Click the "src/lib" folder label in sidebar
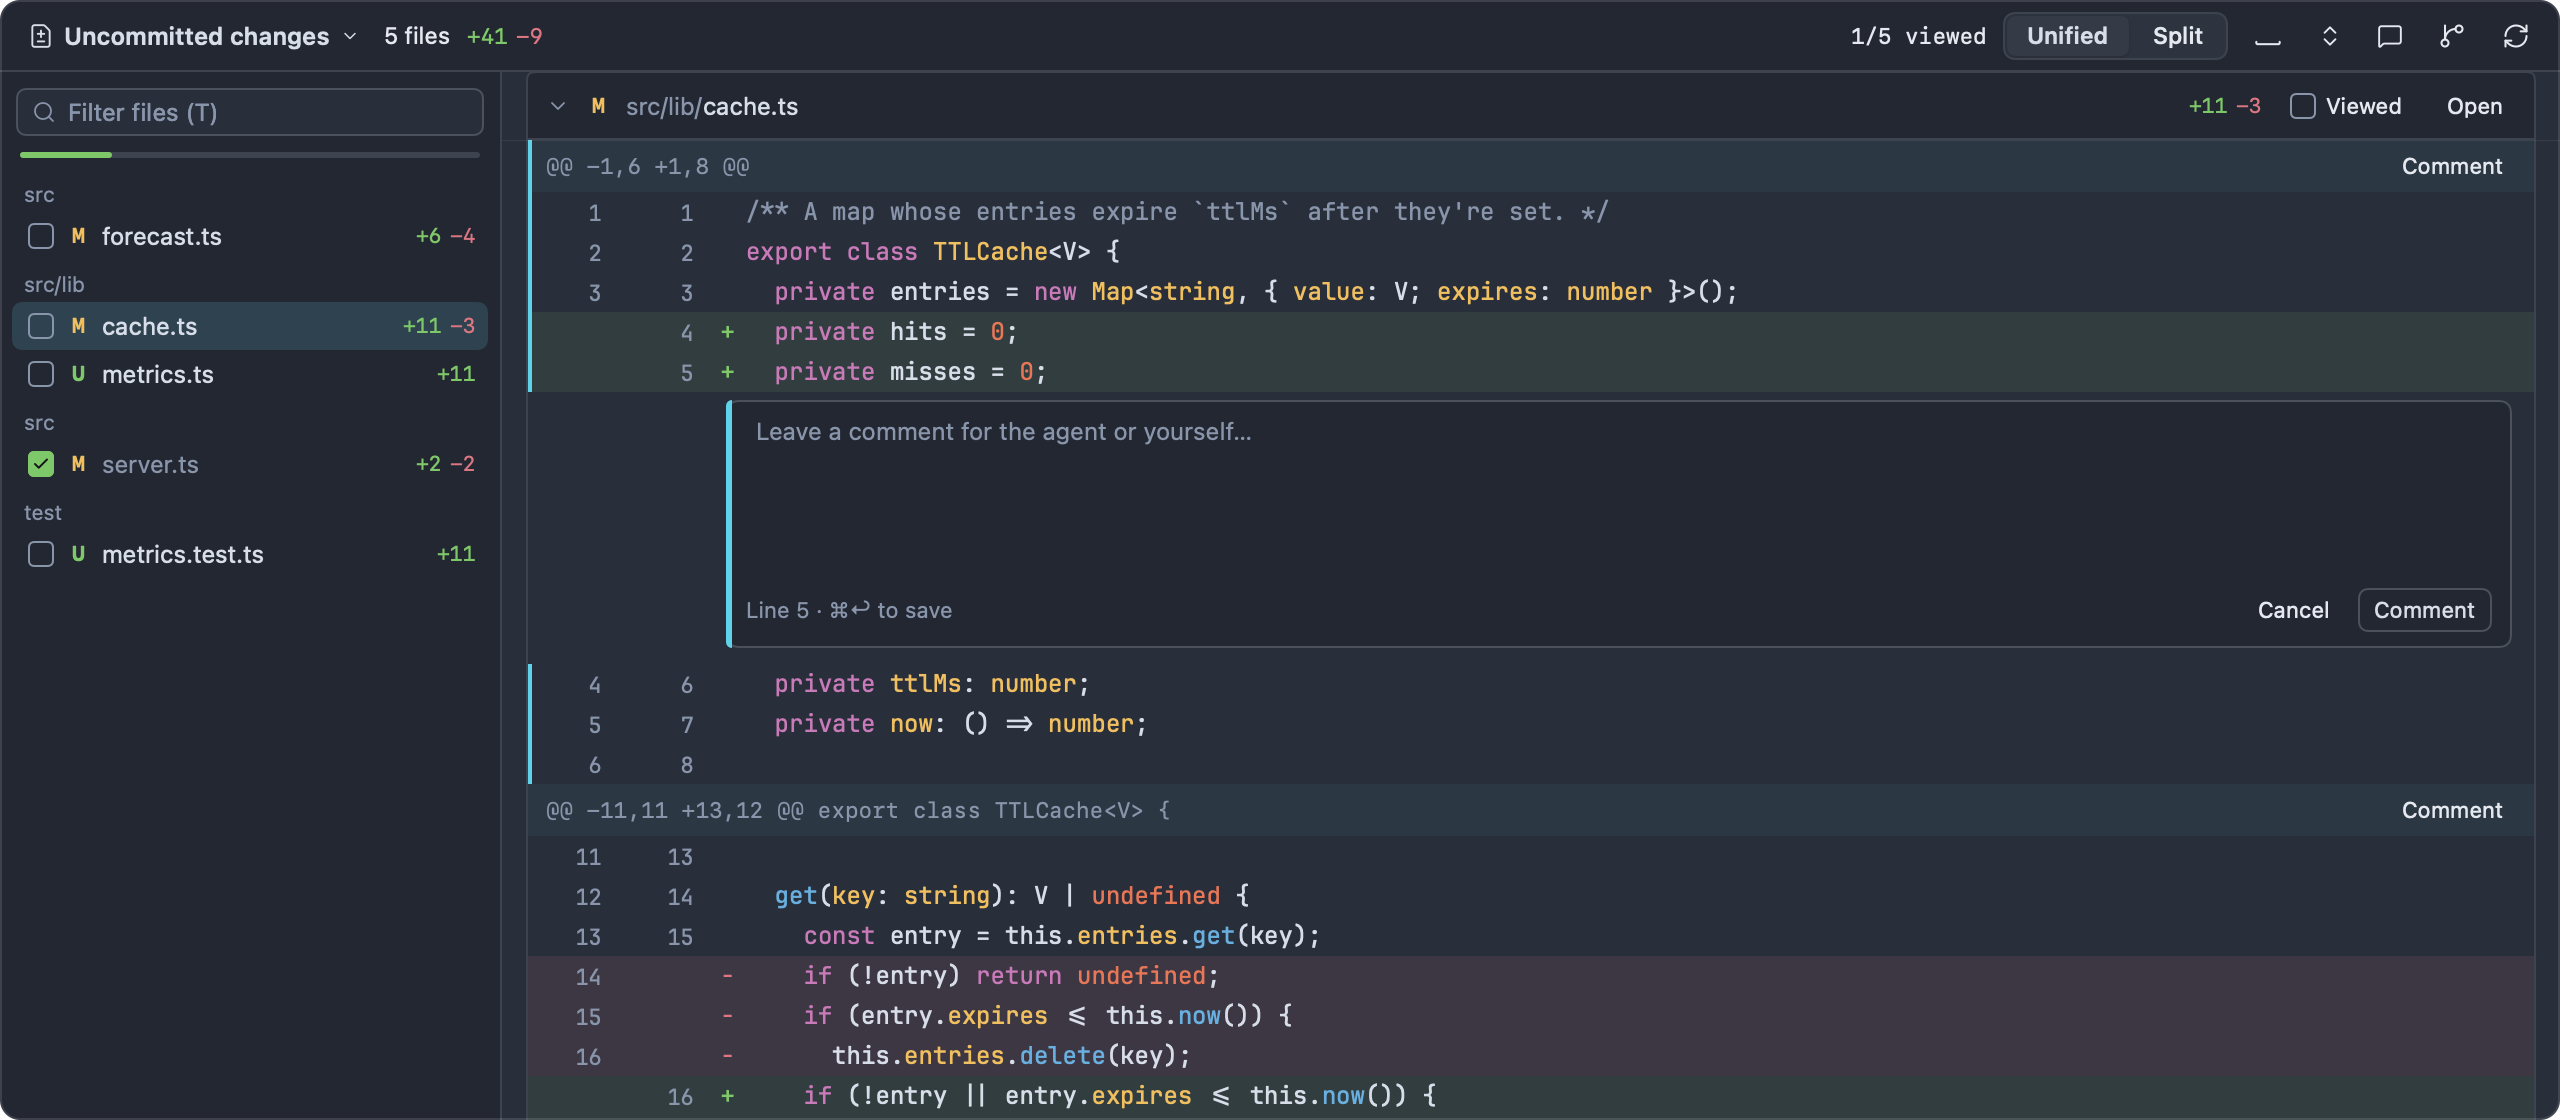 pos(54,285)
